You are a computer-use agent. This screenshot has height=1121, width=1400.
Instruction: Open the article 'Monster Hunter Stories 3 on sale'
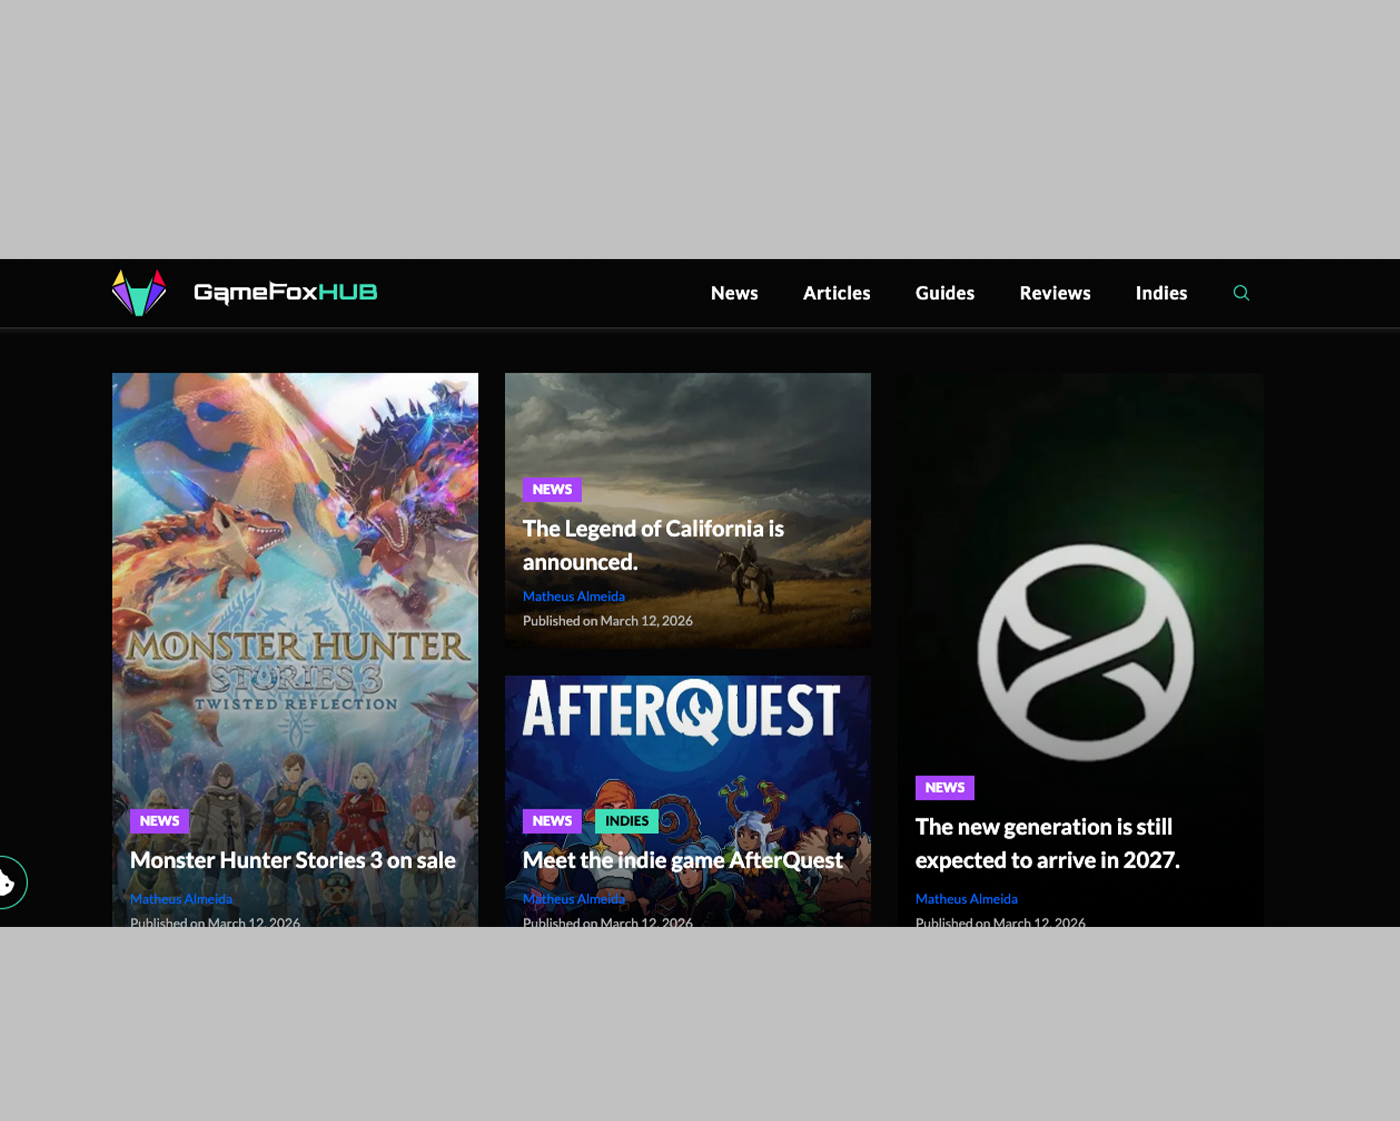click(x=293, y=860)
